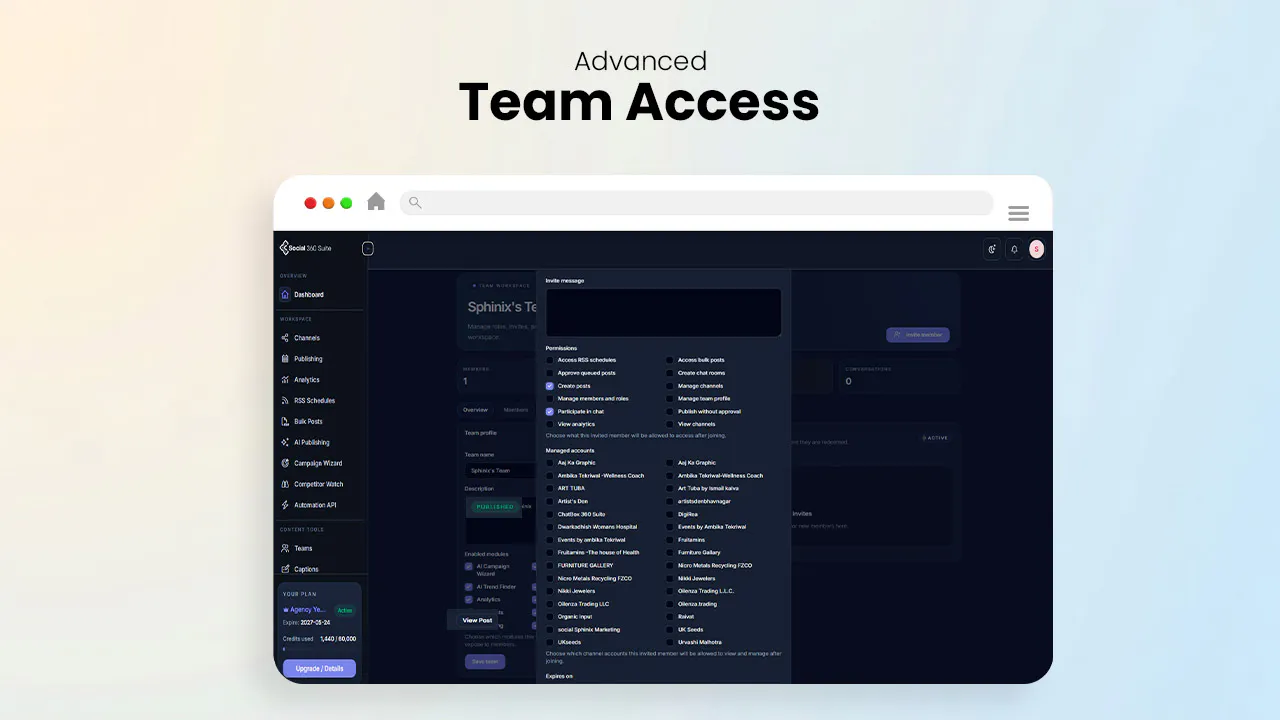Click the Automation API lightning icon
Image resolution: width=1280 pixels, height=720 pixels.
pyautogui.click(x=285, y=505)
